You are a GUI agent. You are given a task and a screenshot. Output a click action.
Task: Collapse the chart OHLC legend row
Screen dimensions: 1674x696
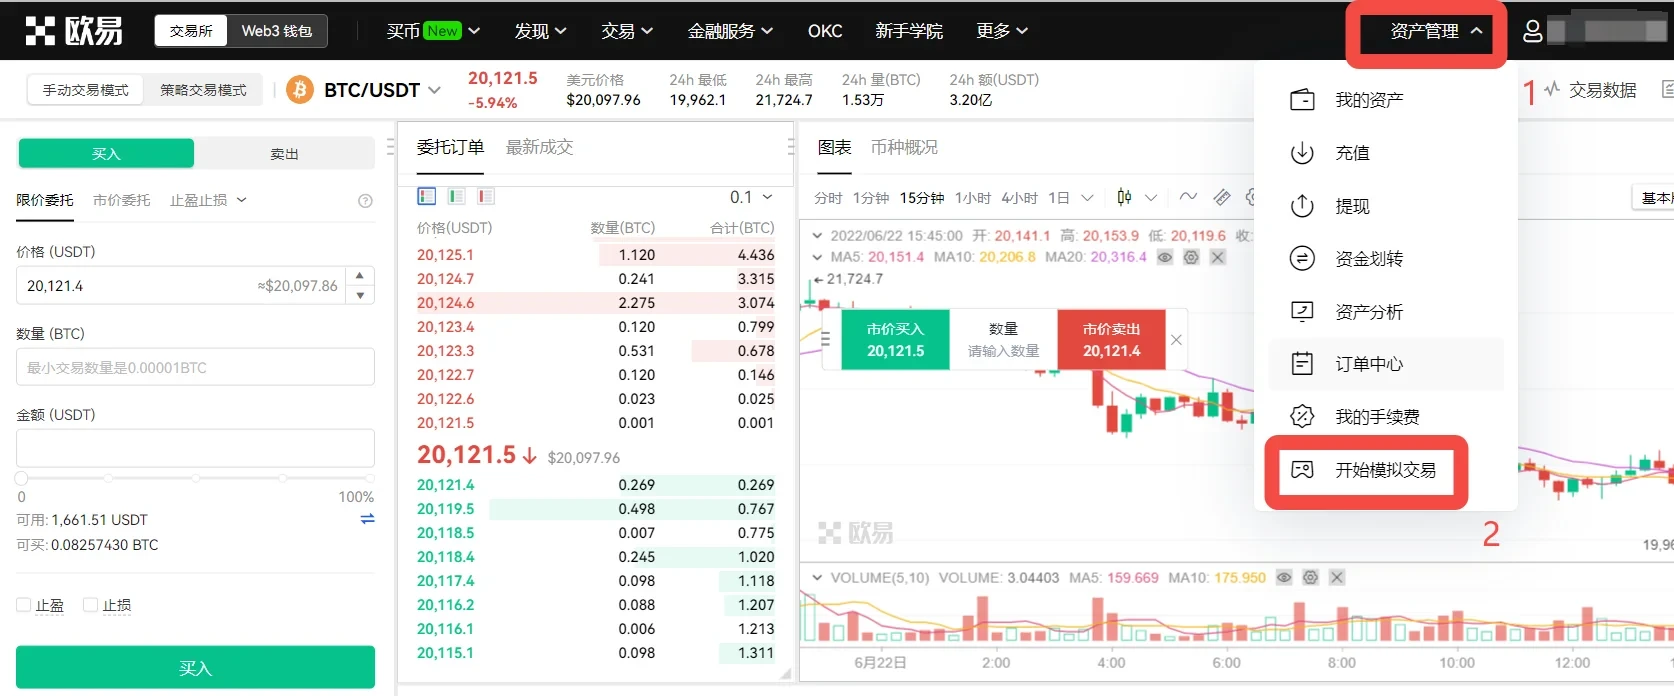point(817,236)
